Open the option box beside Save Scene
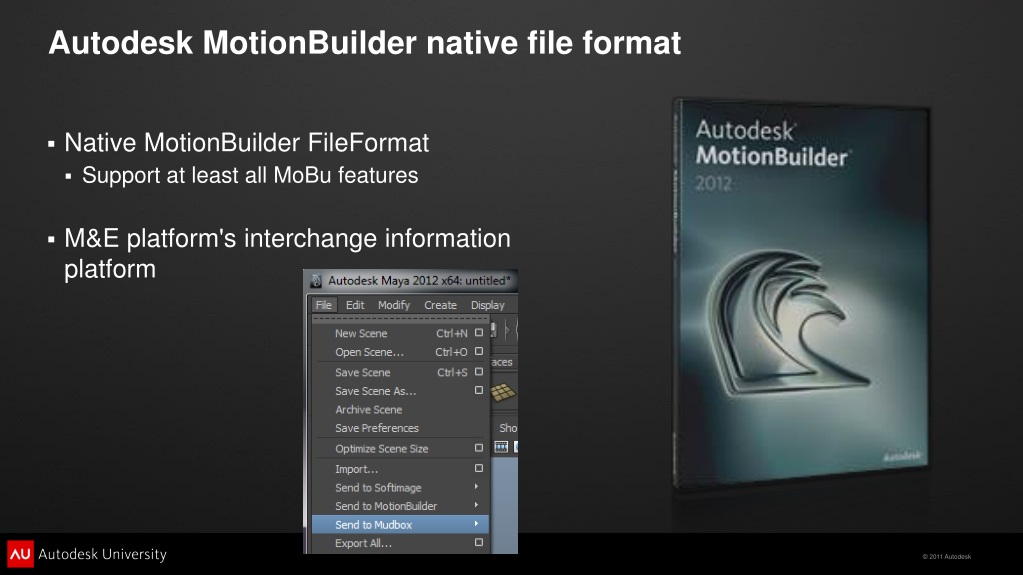Image resolution: width=1023 pixels, height=575 pixels. click(479, 371)
